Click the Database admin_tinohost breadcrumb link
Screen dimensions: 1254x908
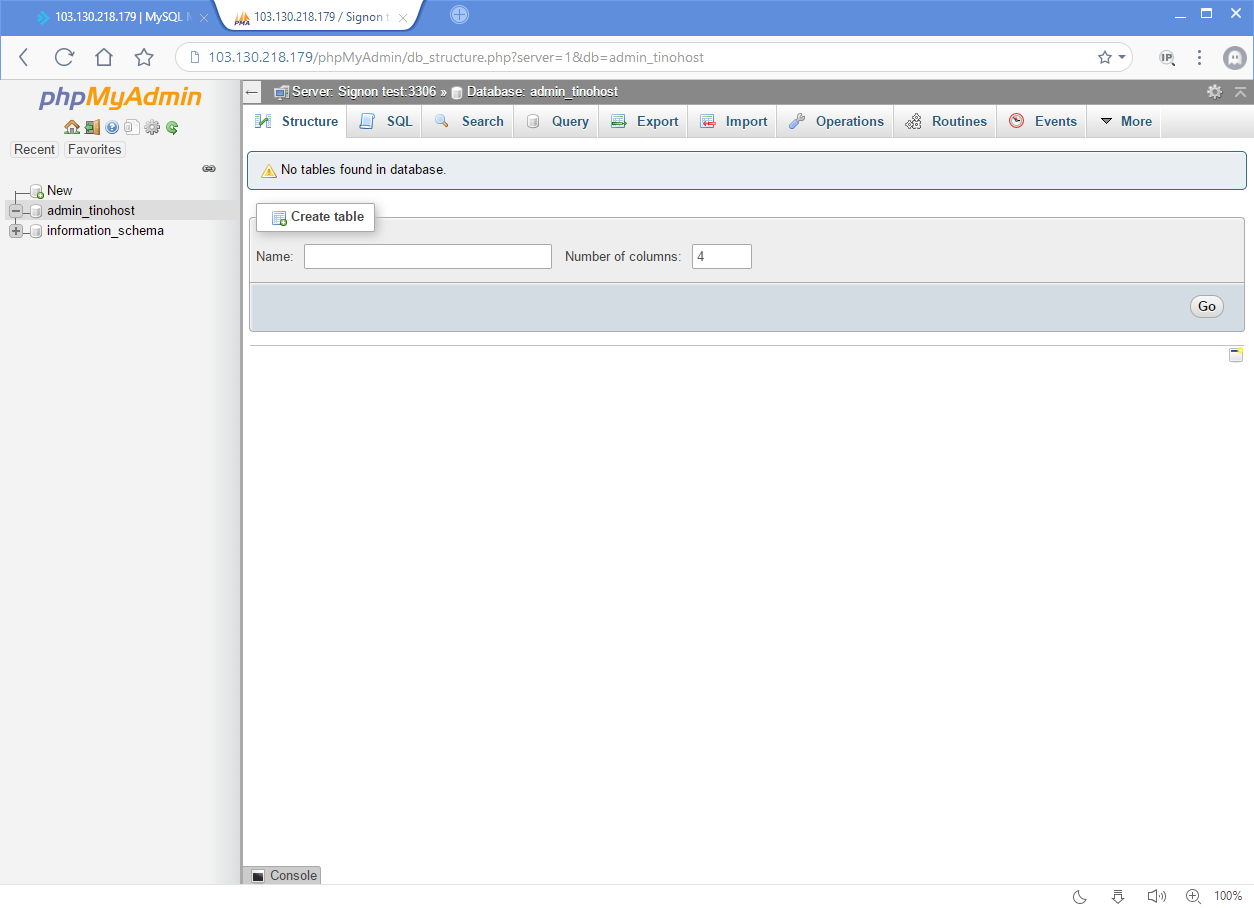pyautogui.click(x=544, y=90)
